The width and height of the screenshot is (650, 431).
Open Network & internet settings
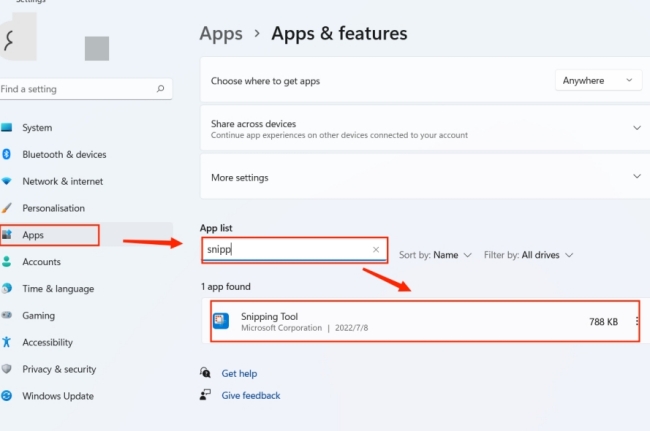(x=63, y=181)
